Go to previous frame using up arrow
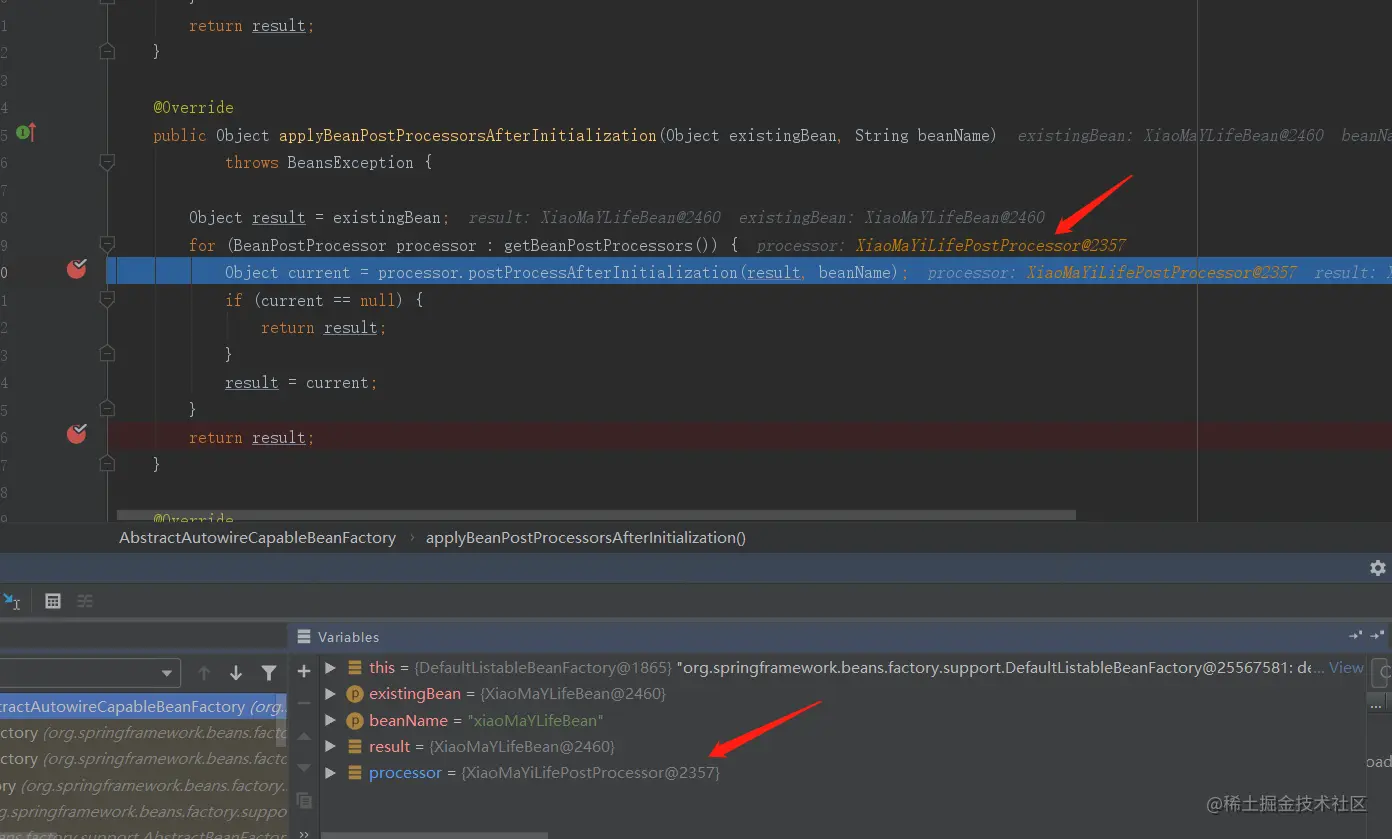Image resolution: width=1392 pixels, height=839 pixels. coord(204,673)
